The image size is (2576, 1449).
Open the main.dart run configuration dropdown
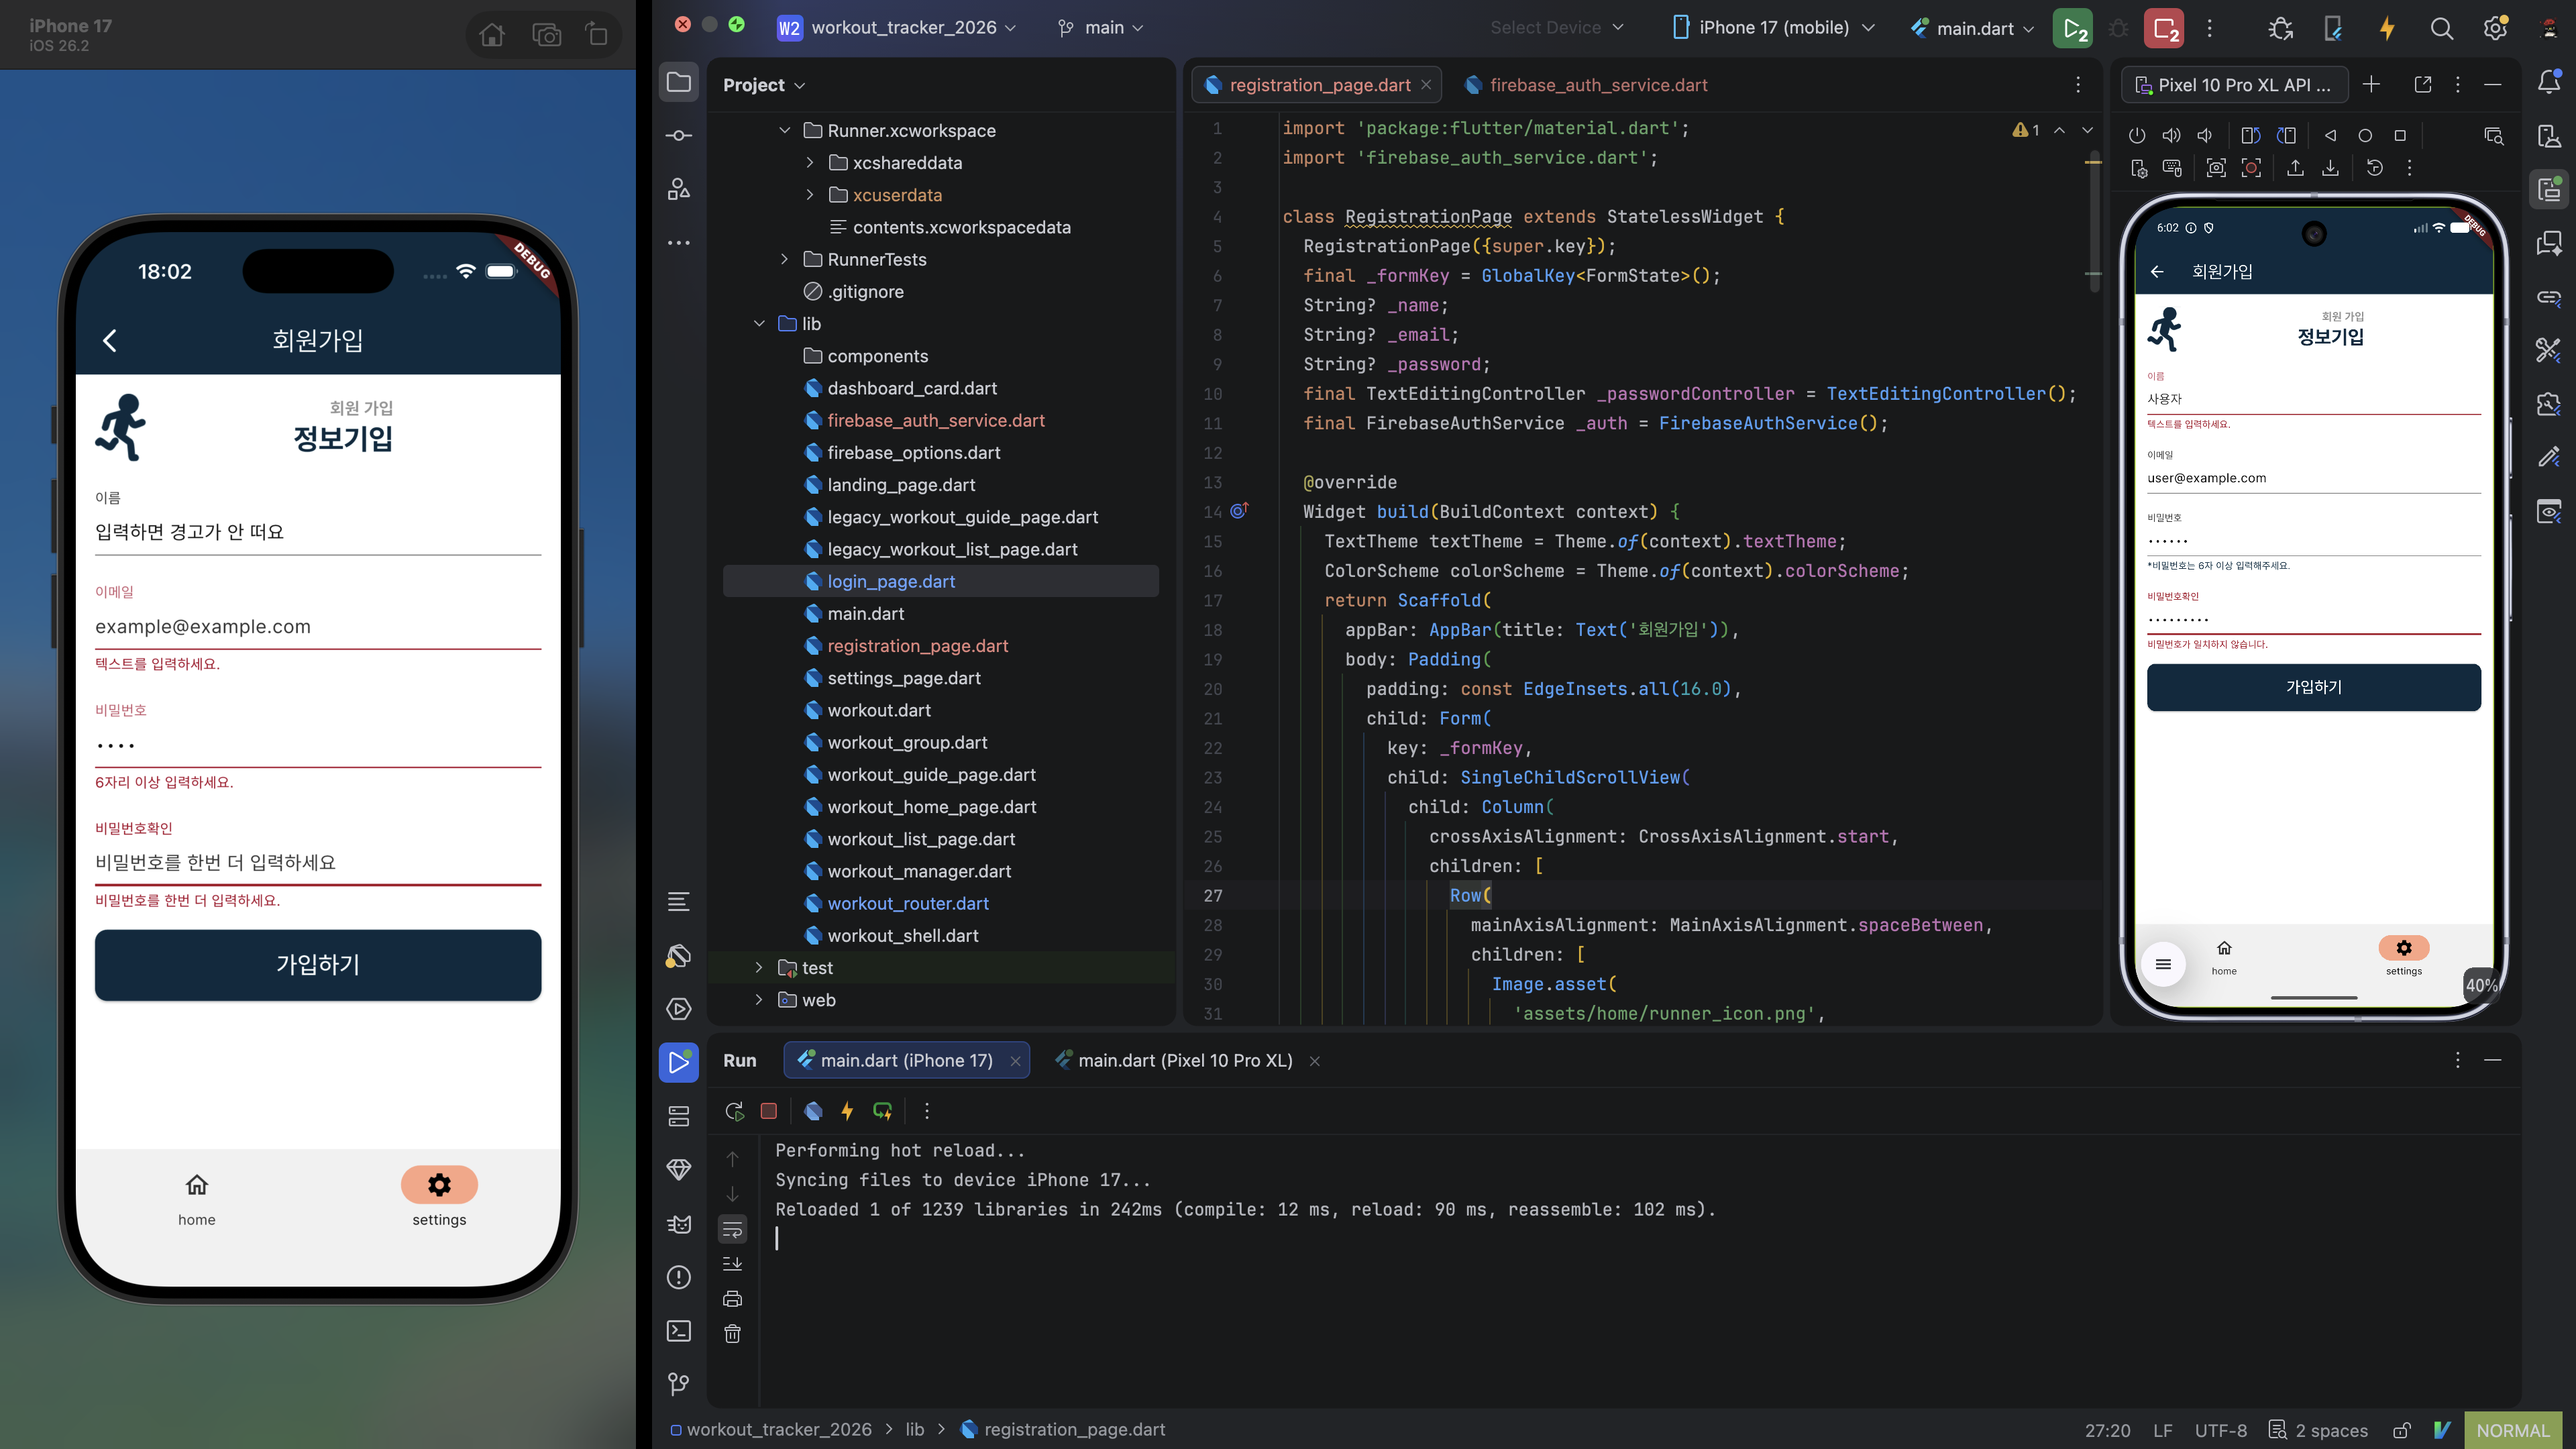(1972, 28)
